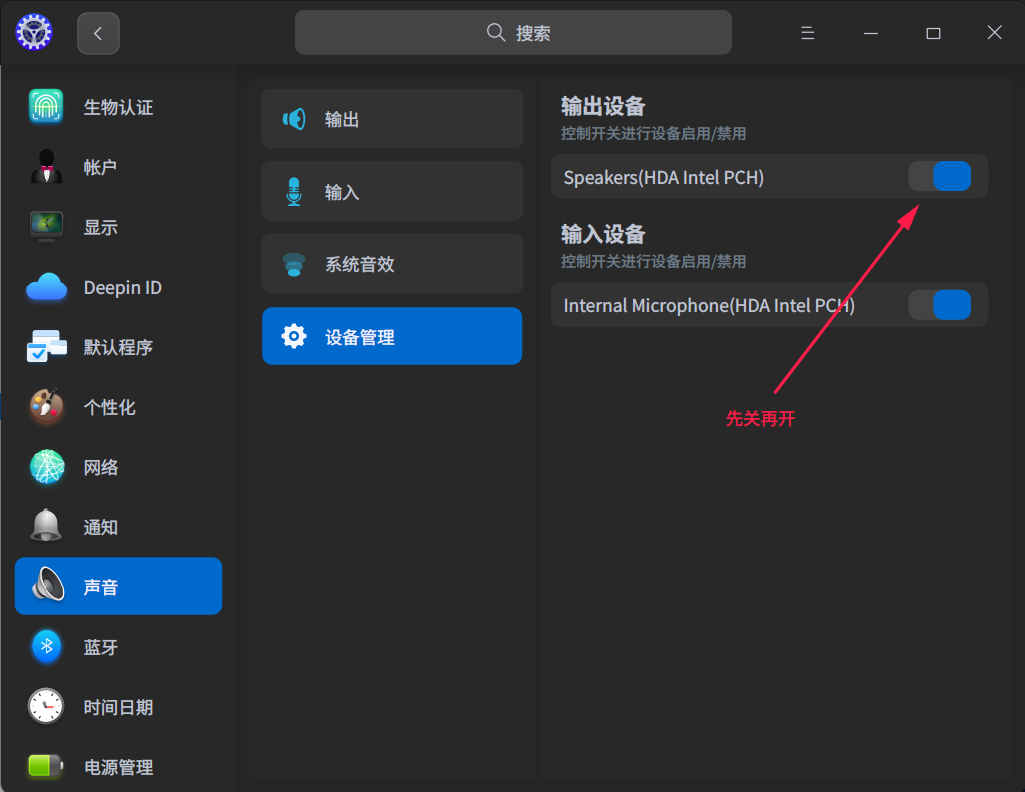Click the 默认程序 windows icon

pos(46,346)
